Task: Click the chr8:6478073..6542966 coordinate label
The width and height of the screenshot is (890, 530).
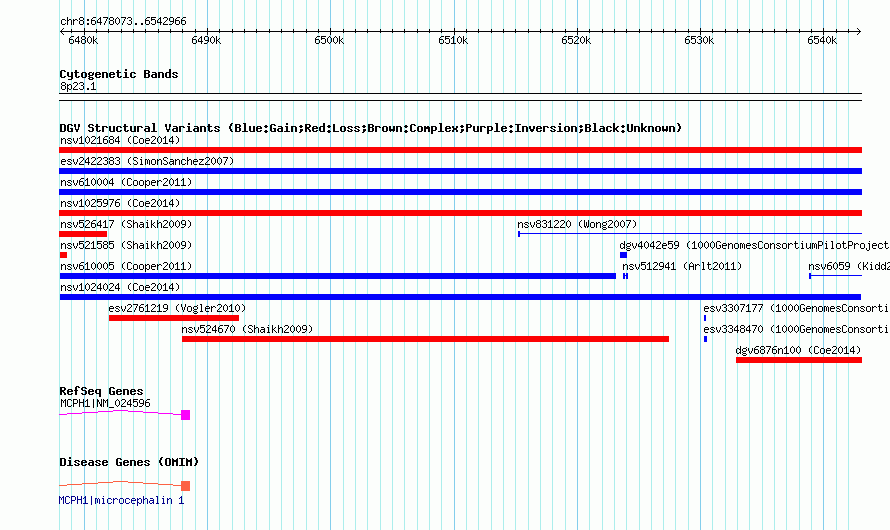Action: 123,21
